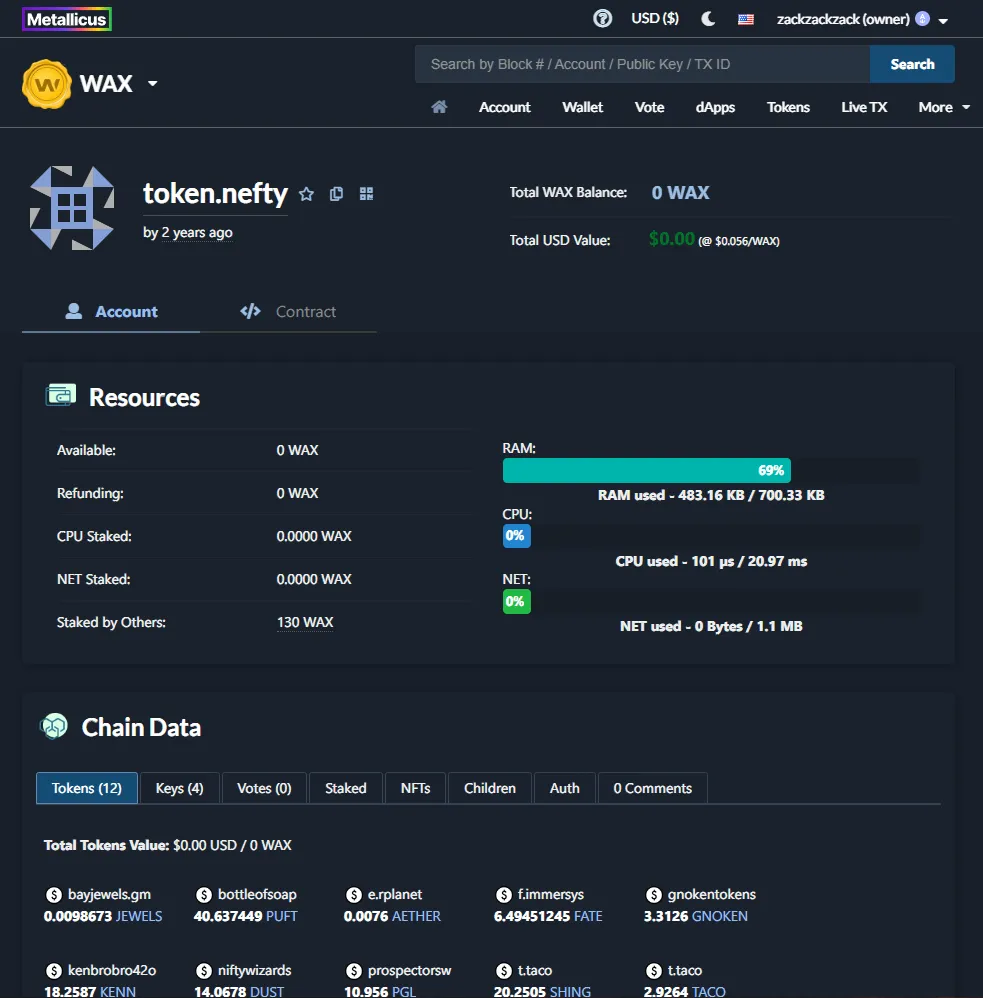Open the 0 Comments tab
The image size is (983, 998).
click(653, 788)
